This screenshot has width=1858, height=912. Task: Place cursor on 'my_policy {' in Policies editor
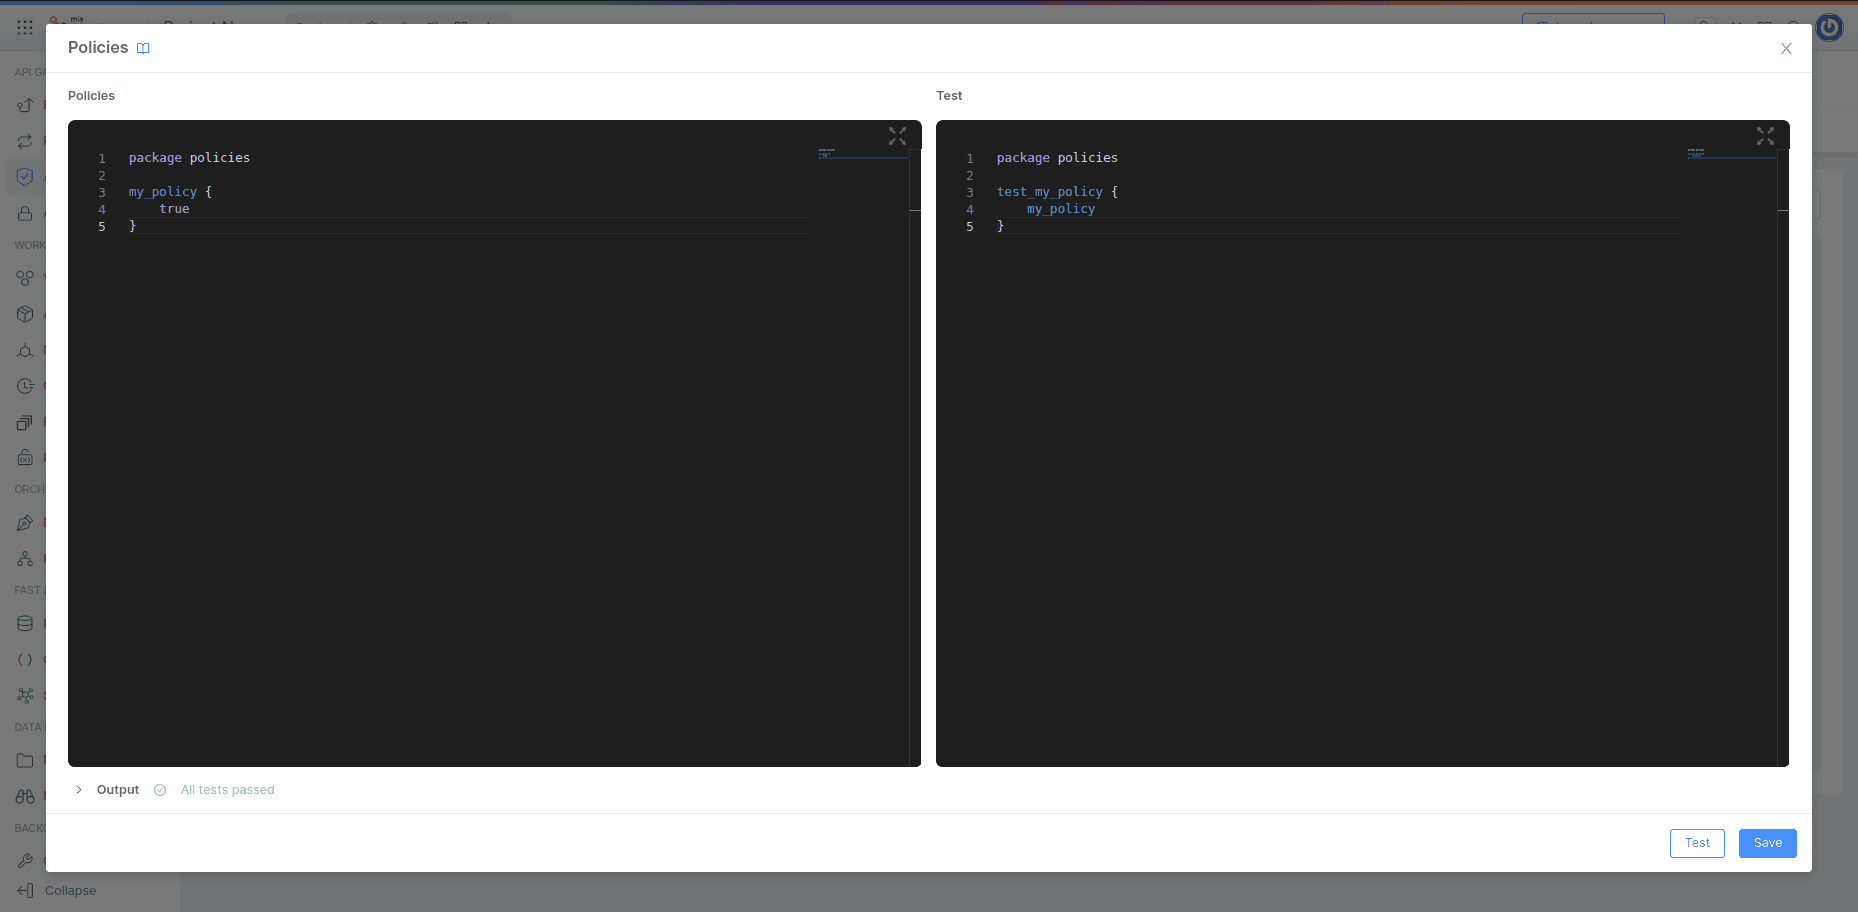pos(170,192)
